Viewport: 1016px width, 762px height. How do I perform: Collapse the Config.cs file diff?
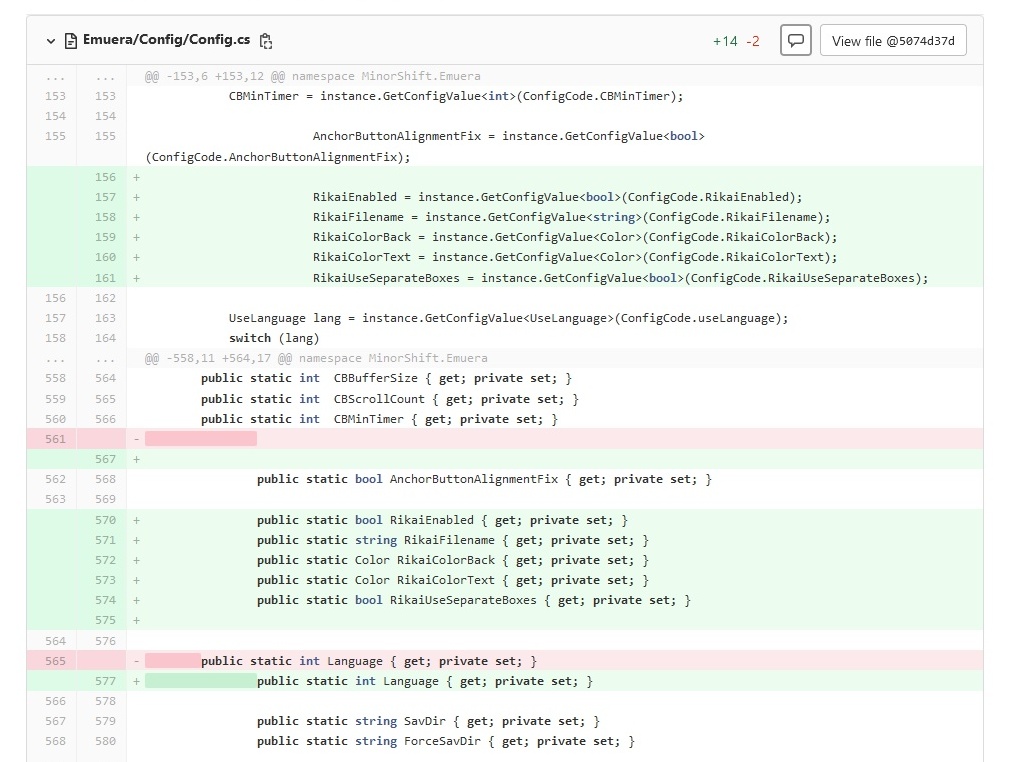[x=50, y=41]
